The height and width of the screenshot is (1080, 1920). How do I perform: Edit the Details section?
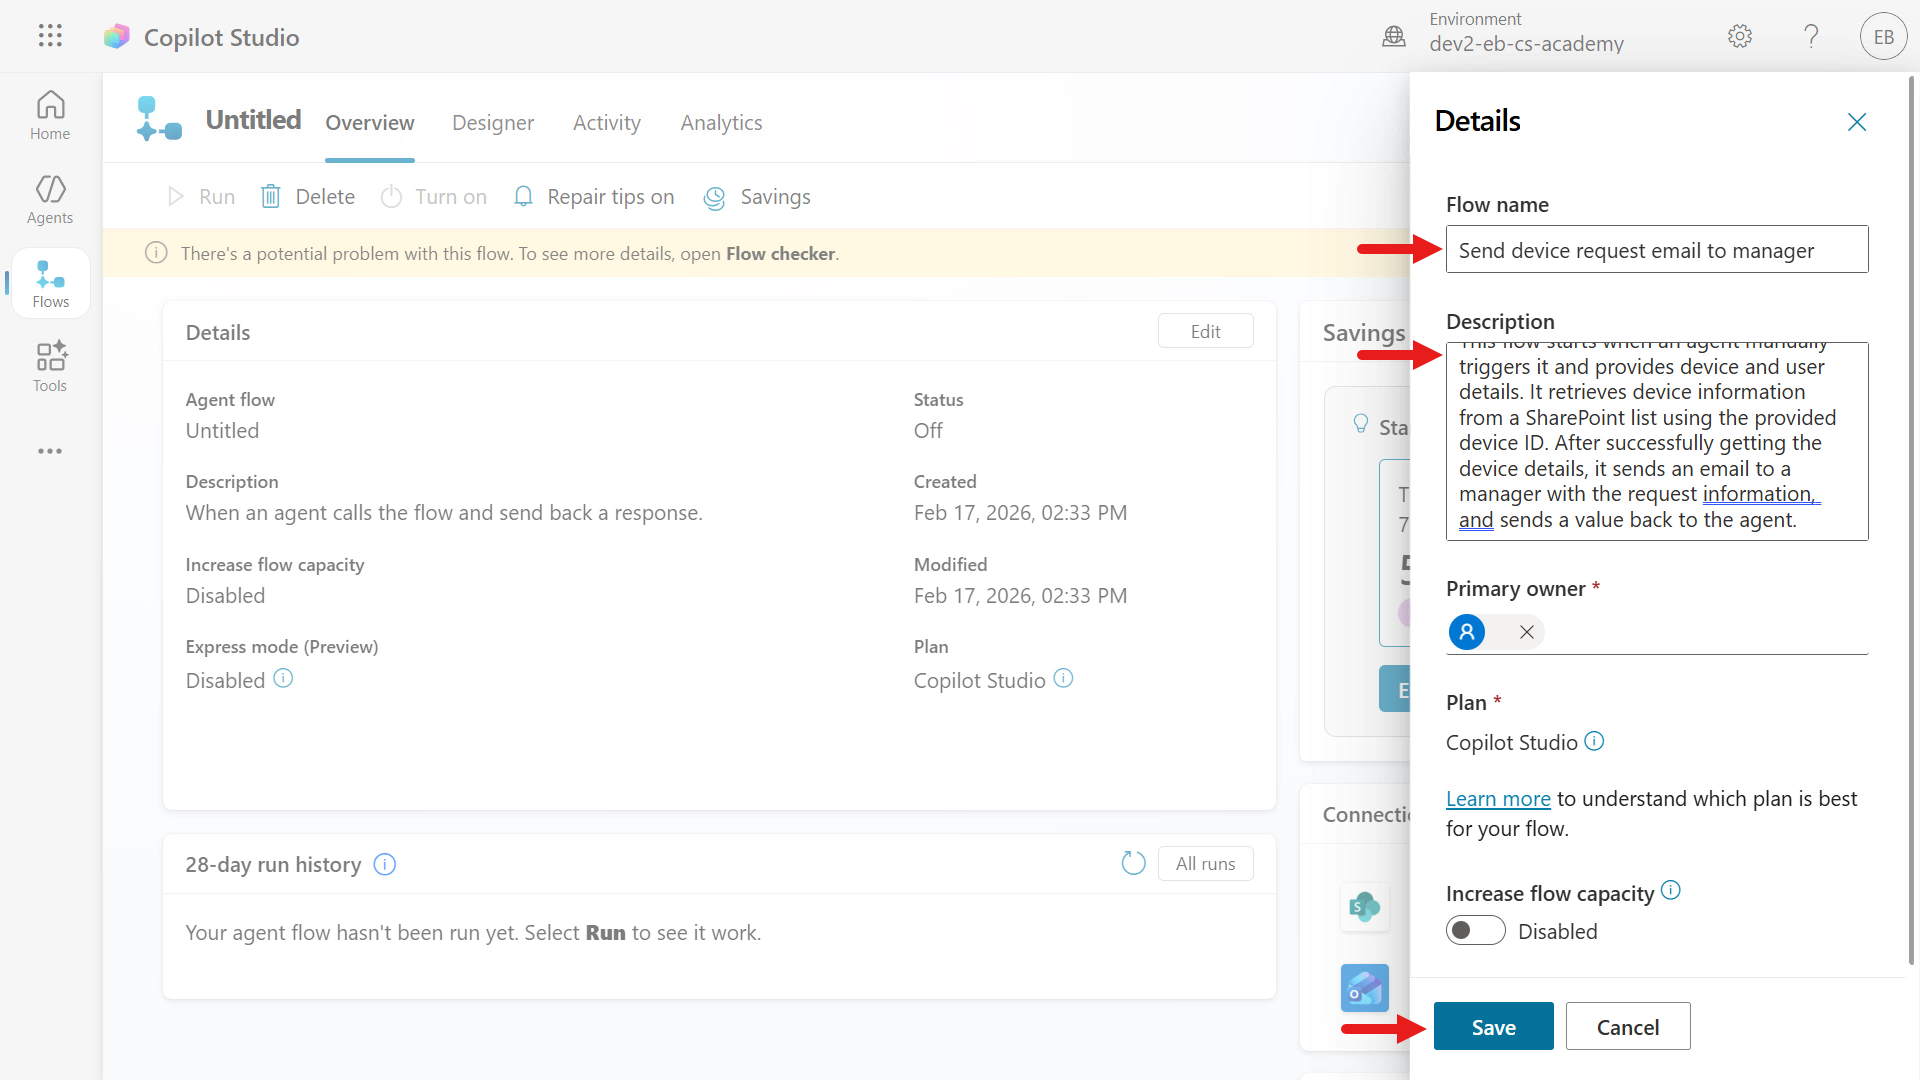[1205, 330]
